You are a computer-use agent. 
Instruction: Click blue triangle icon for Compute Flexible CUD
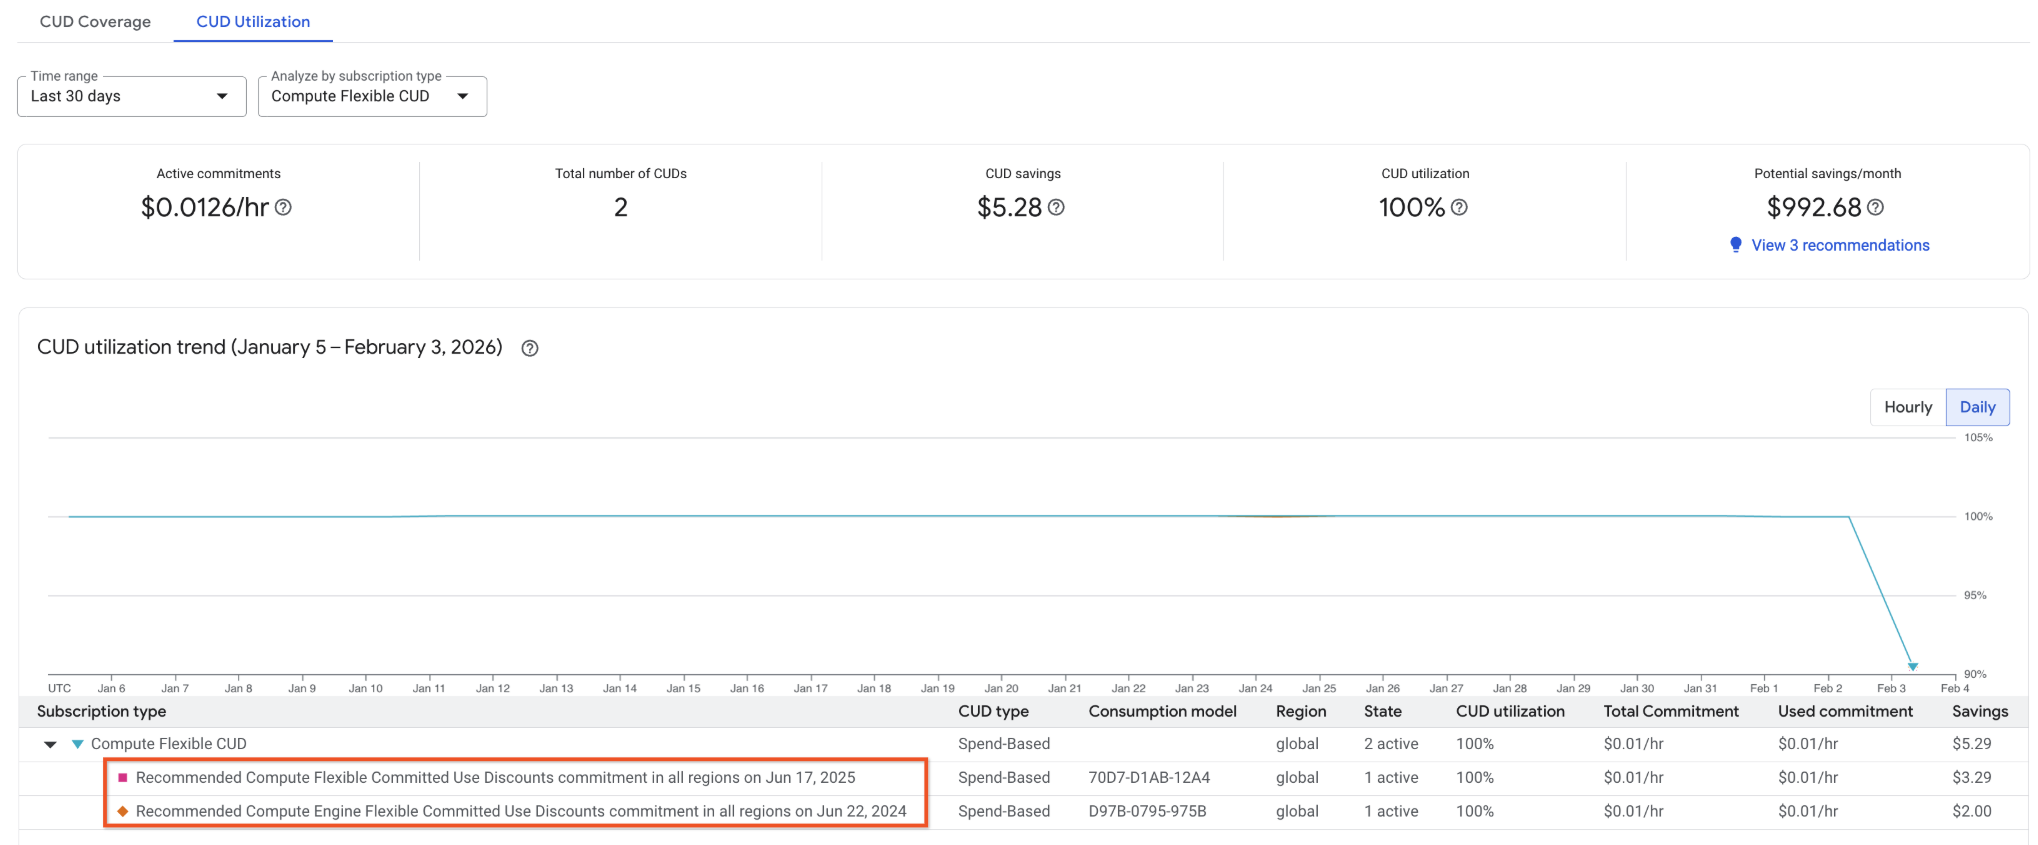click(x=77, y=744)
